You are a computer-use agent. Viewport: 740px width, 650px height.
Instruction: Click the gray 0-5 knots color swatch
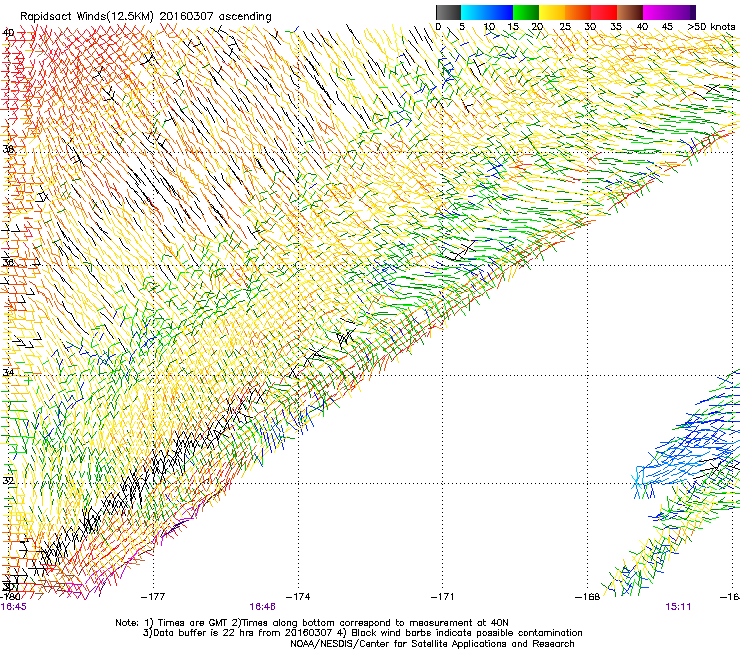pyautogui.click(x=448, y=12)
